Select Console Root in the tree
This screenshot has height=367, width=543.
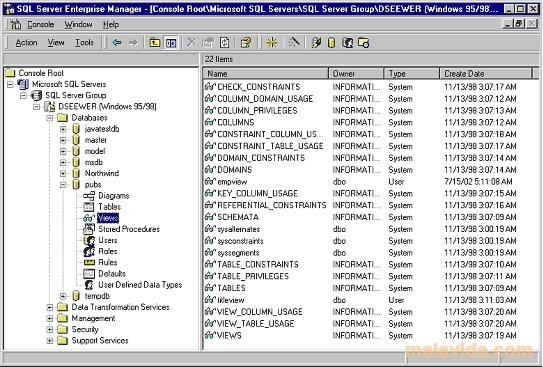coord(41,73)
